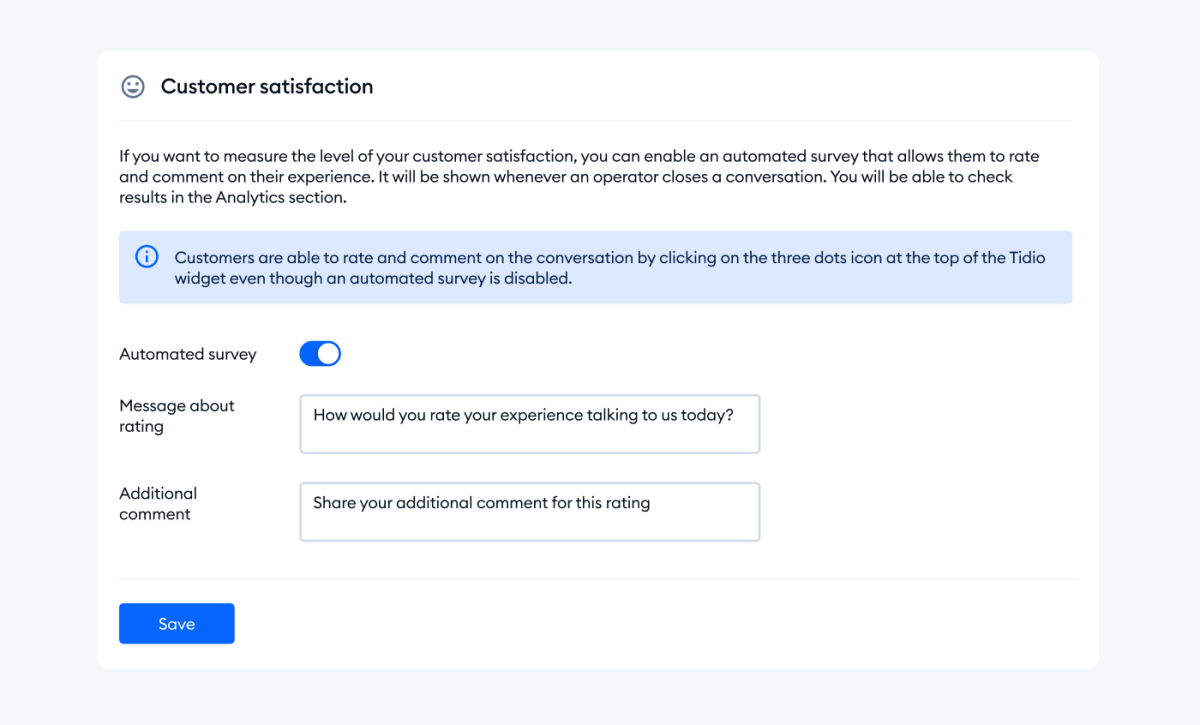
Task: Click the smiley face Customer satisfaction icon
Action: [132, 87]
